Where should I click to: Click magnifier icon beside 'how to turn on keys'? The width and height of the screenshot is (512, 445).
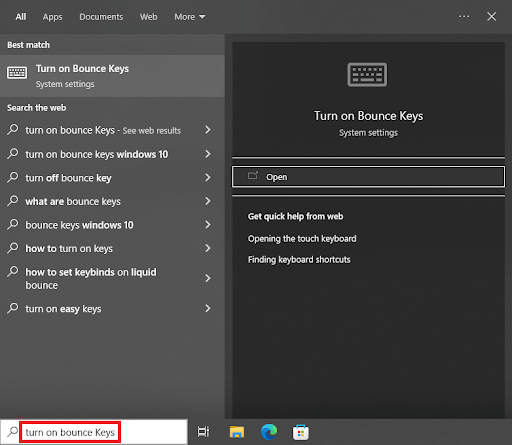pyautogui.click(x=13, y=247)
